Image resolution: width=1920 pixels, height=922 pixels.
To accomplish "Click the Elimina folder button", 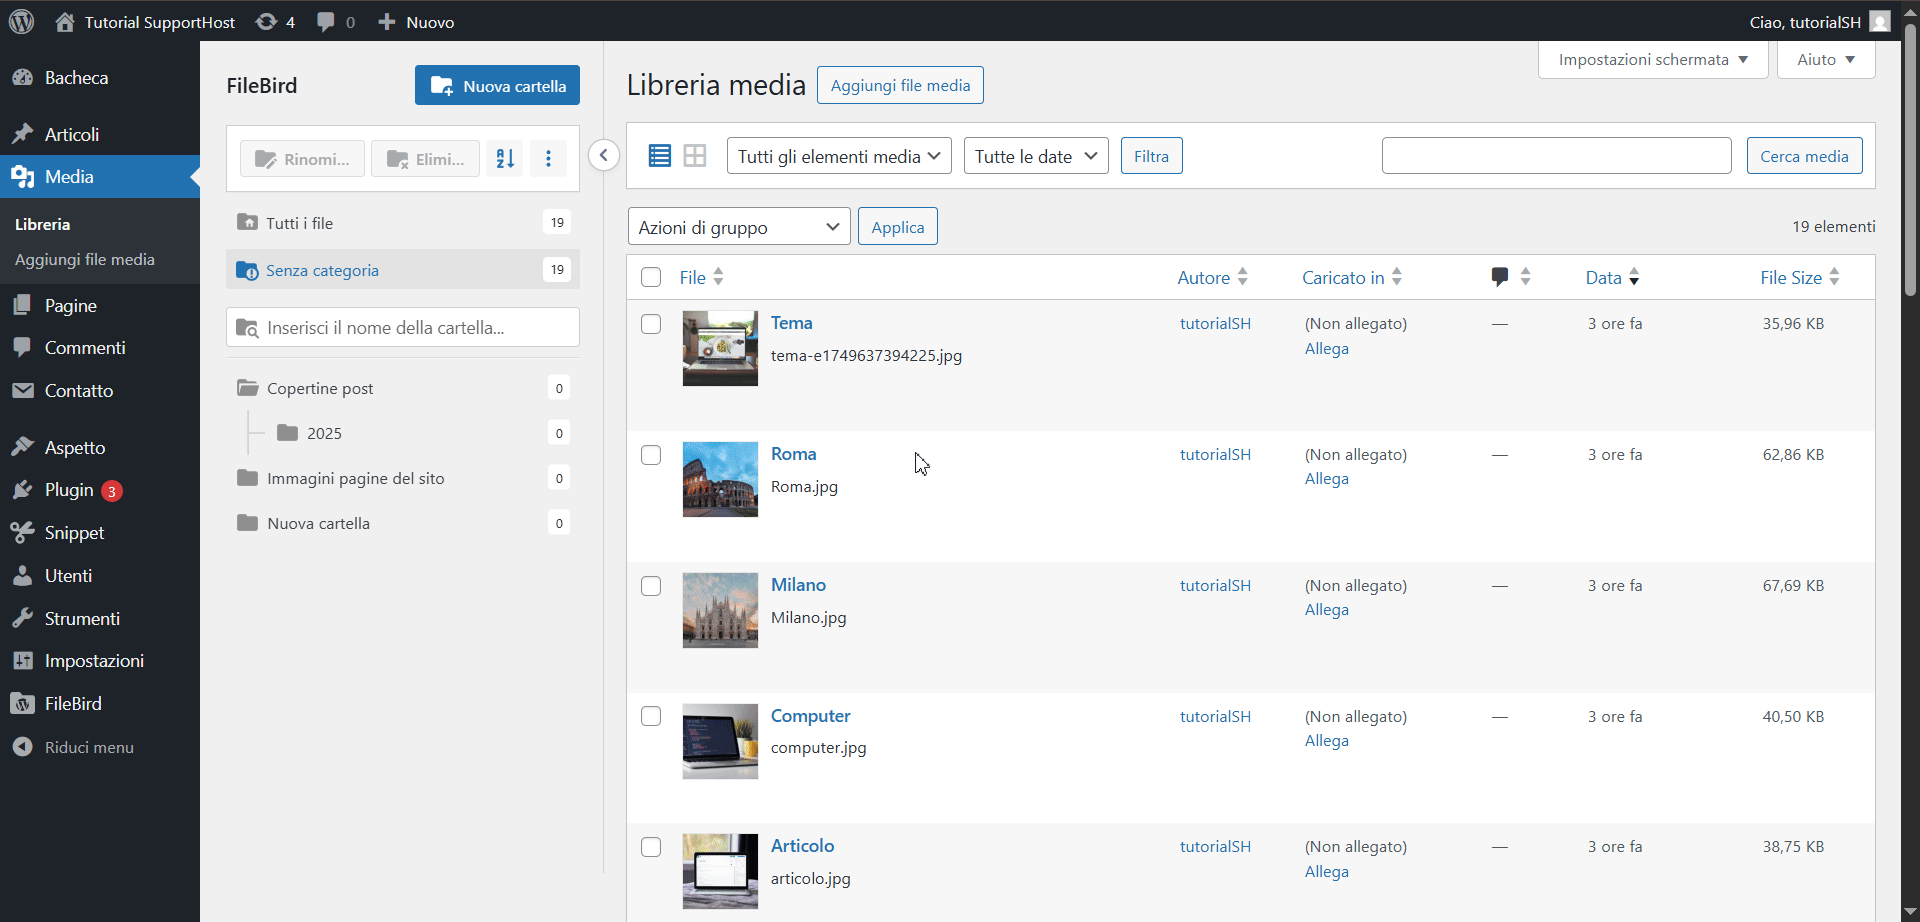I will [x=425, y=159].
